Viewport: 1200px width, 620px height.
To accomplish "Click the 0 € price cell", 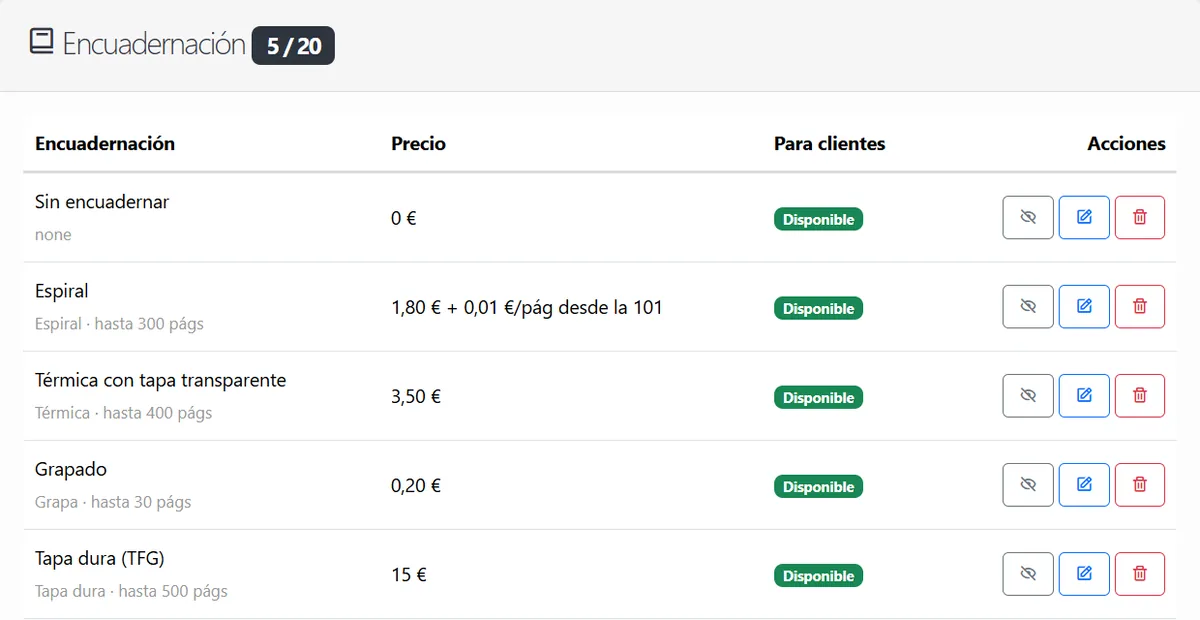I will [x=404, y=218].
